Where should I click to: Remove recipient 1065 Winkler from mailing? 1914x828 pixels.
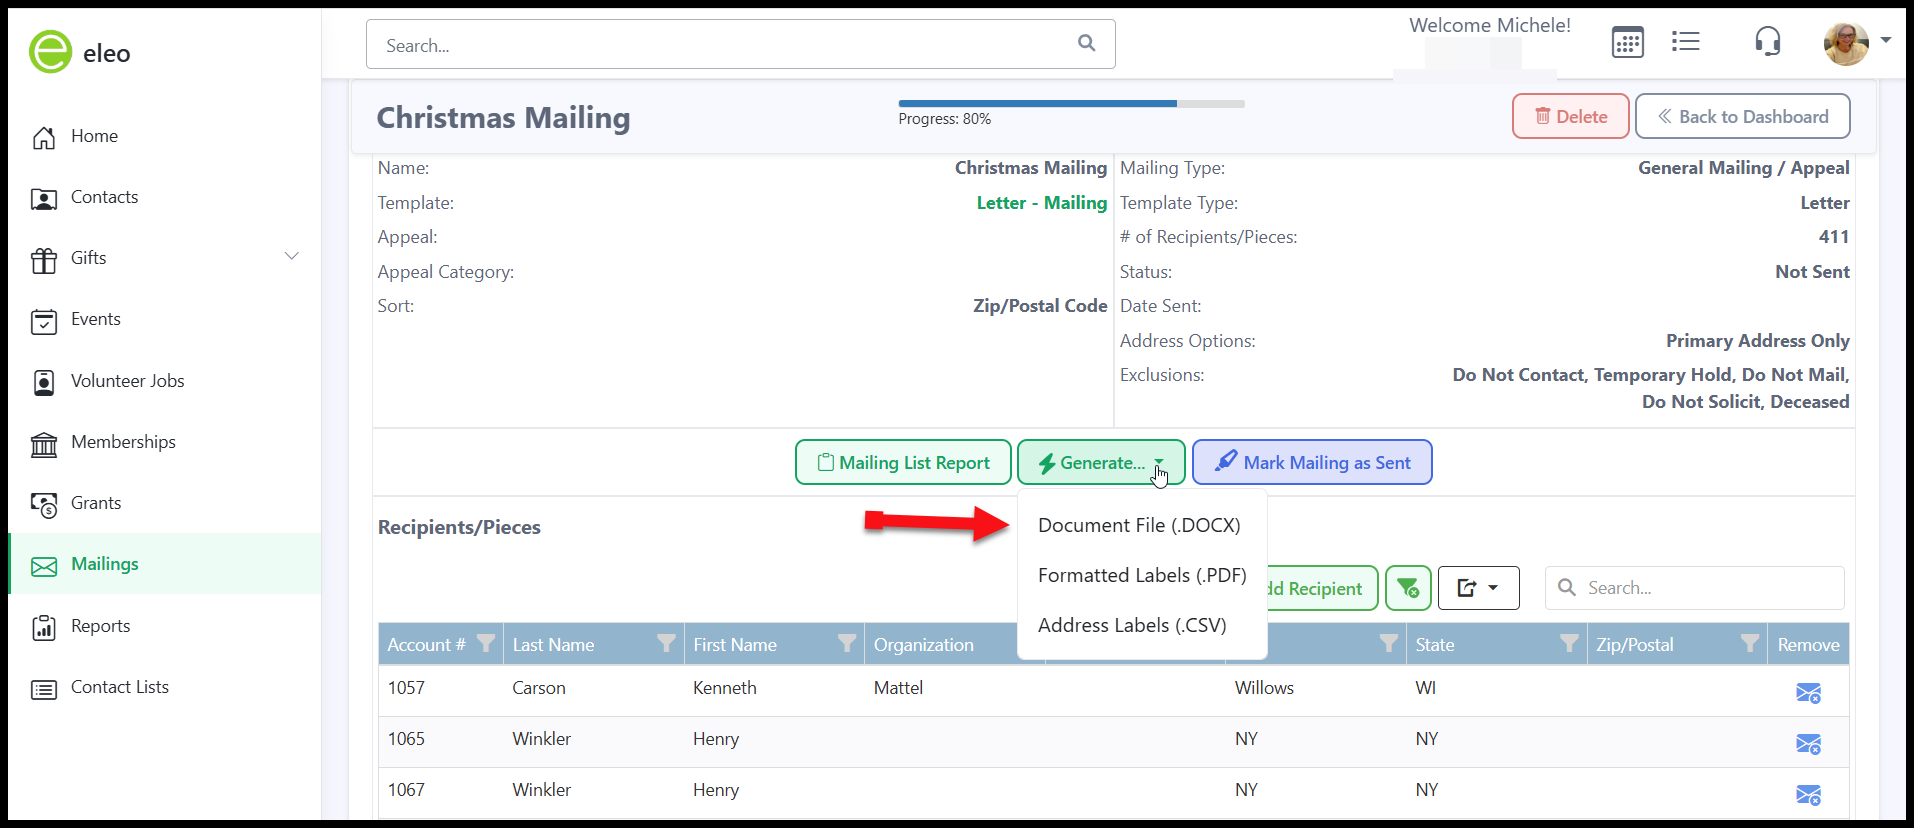tap(1808, 744)
